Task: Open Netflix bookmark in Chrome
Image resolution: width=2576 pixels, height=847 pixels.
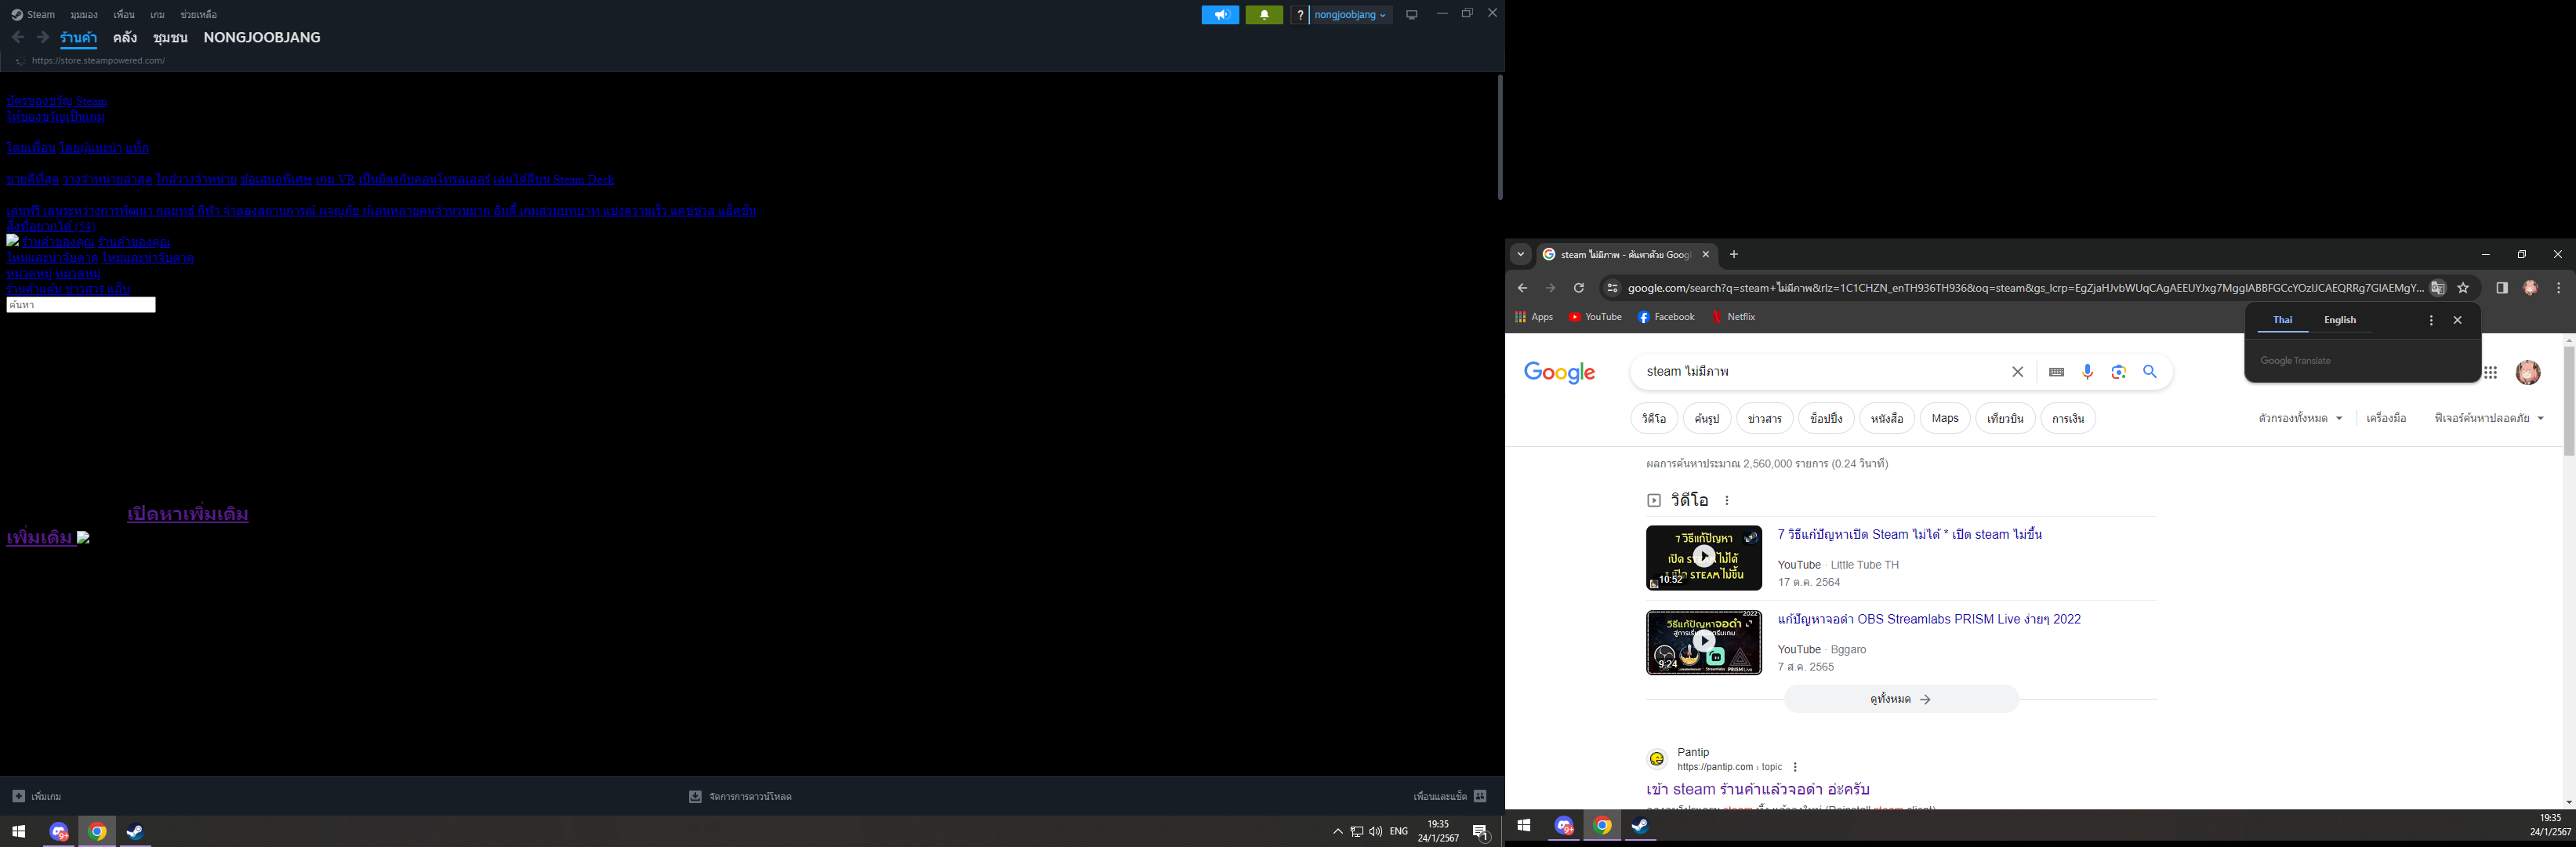Action: [x=1733, y=317]
